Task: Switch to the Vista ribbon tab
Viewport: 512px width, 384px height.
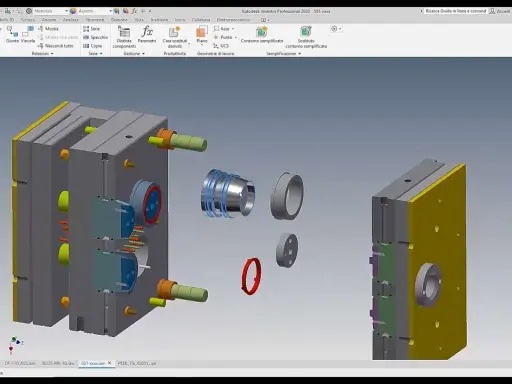Action: (139, 20)
